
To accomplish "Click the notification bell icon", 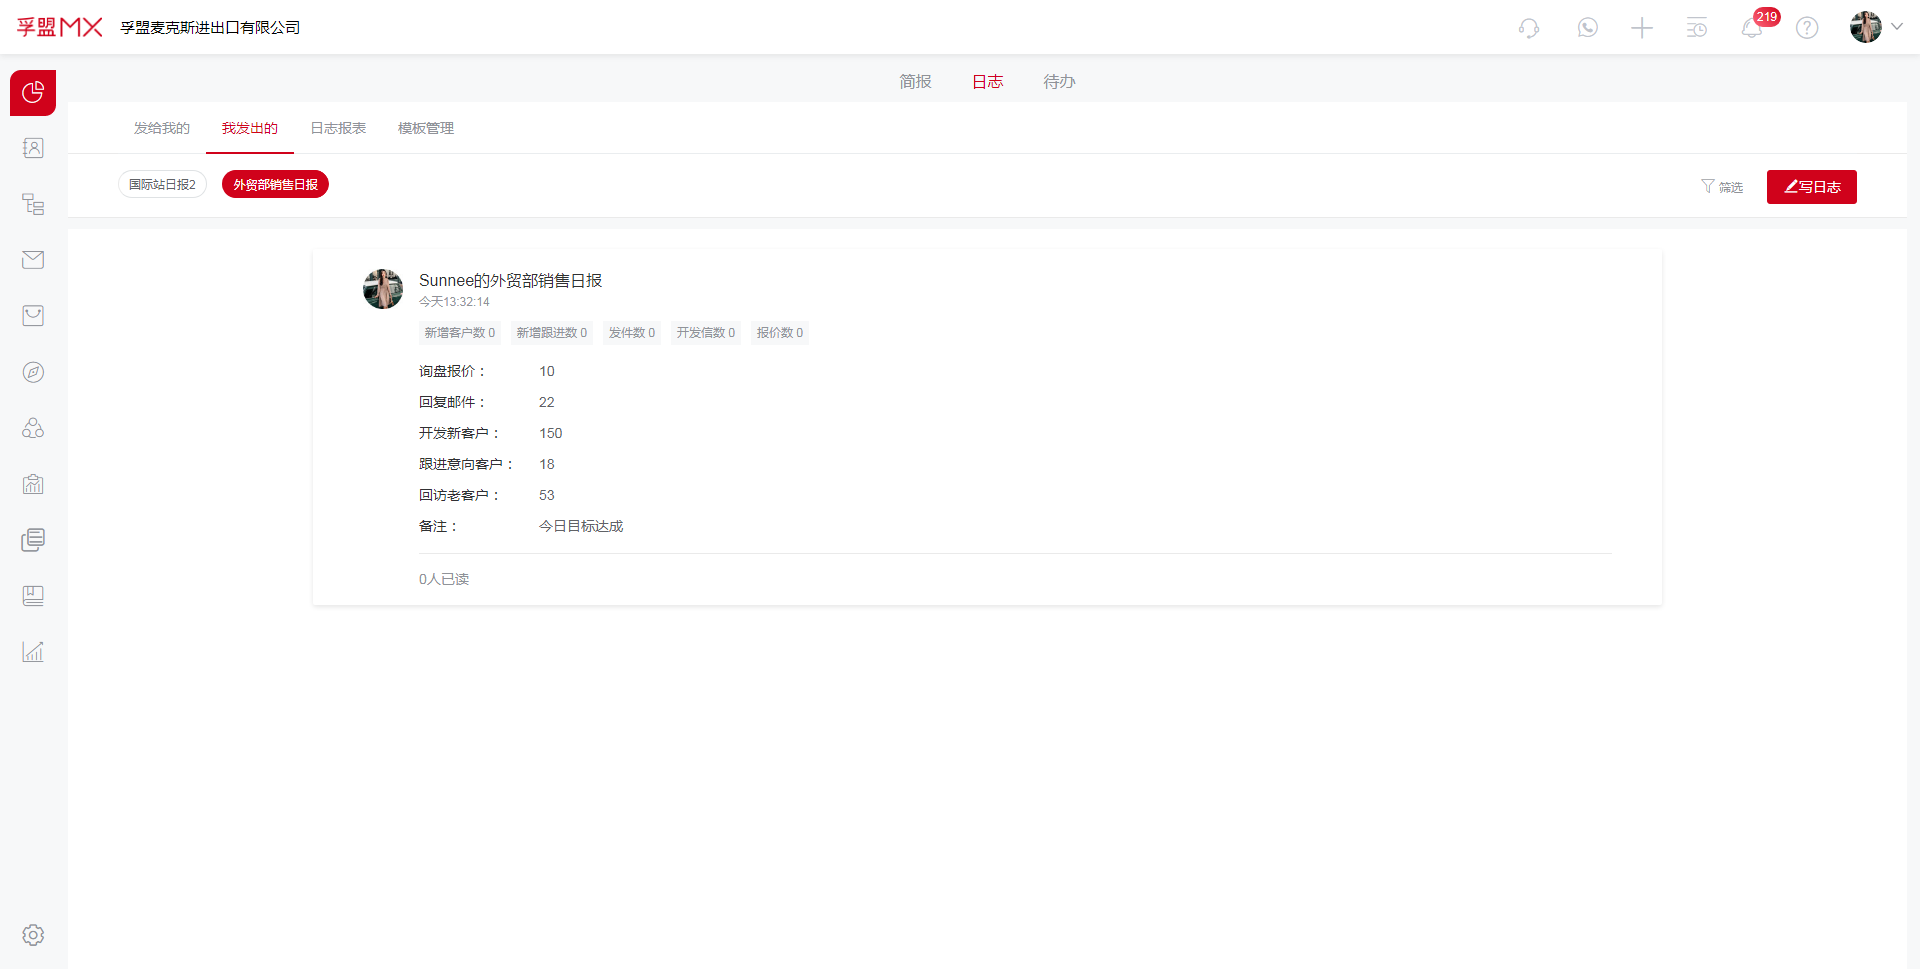I will click(x=1751, y=28).
